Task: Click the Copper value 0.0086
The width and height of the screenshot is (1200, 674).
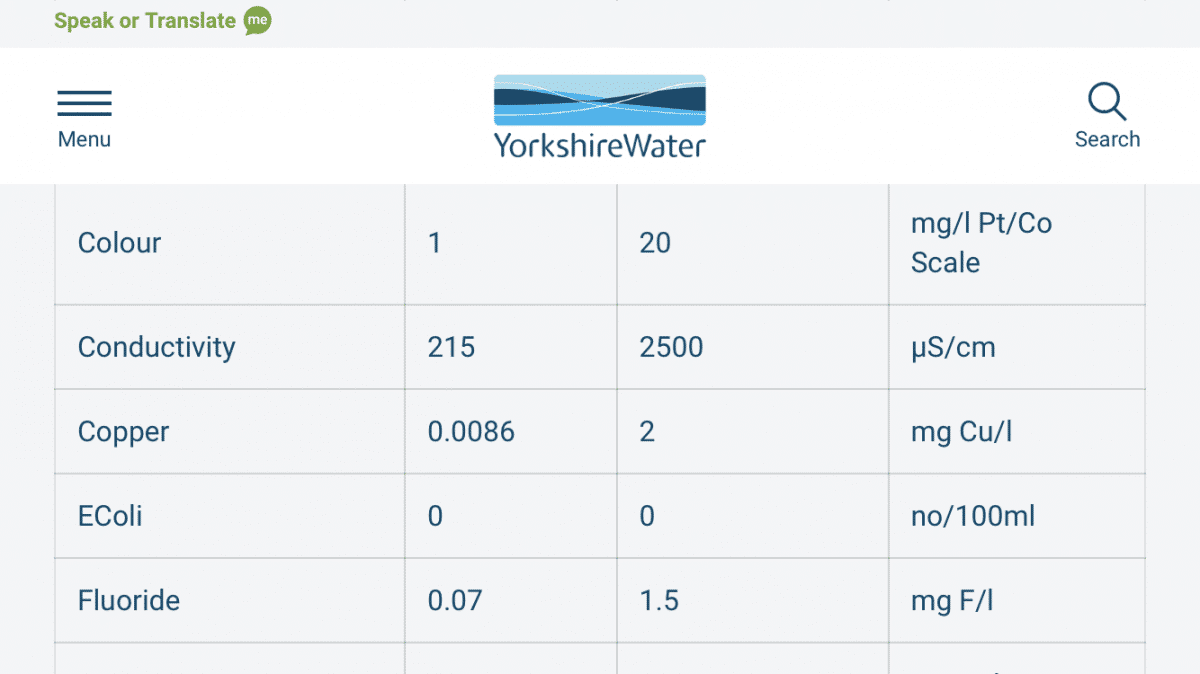Action: (471, 432)
